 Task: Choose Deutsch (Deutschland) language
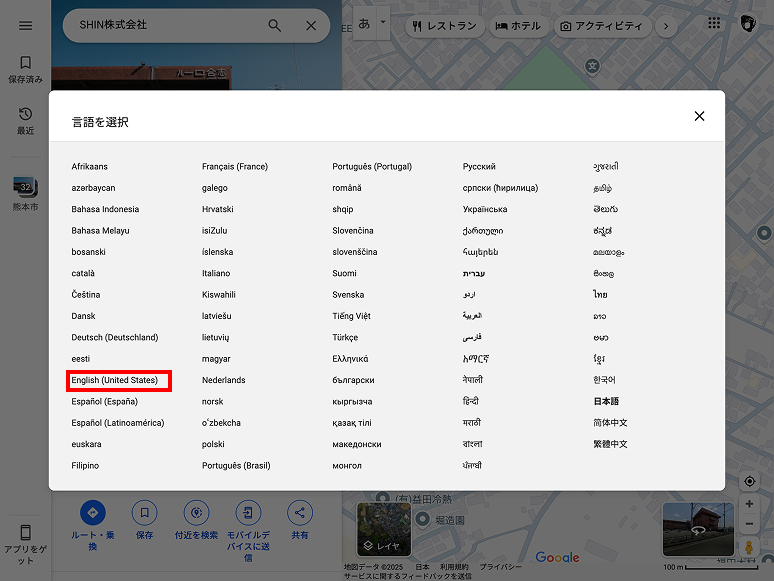click(115, 338)
